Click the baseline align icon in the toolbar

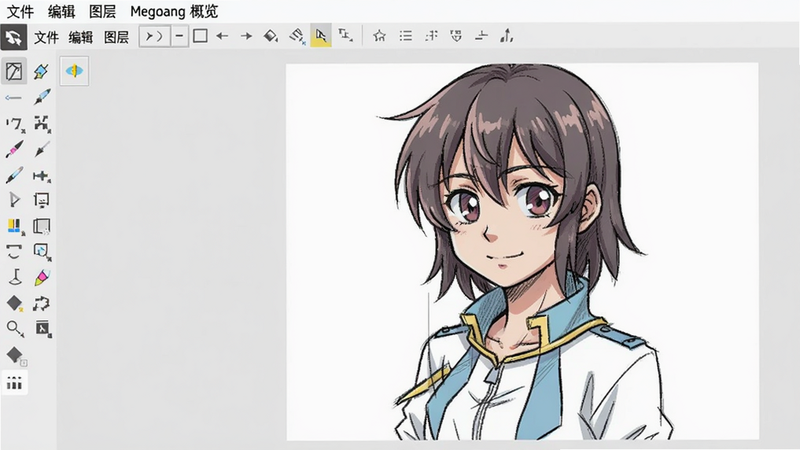point(481,36)
